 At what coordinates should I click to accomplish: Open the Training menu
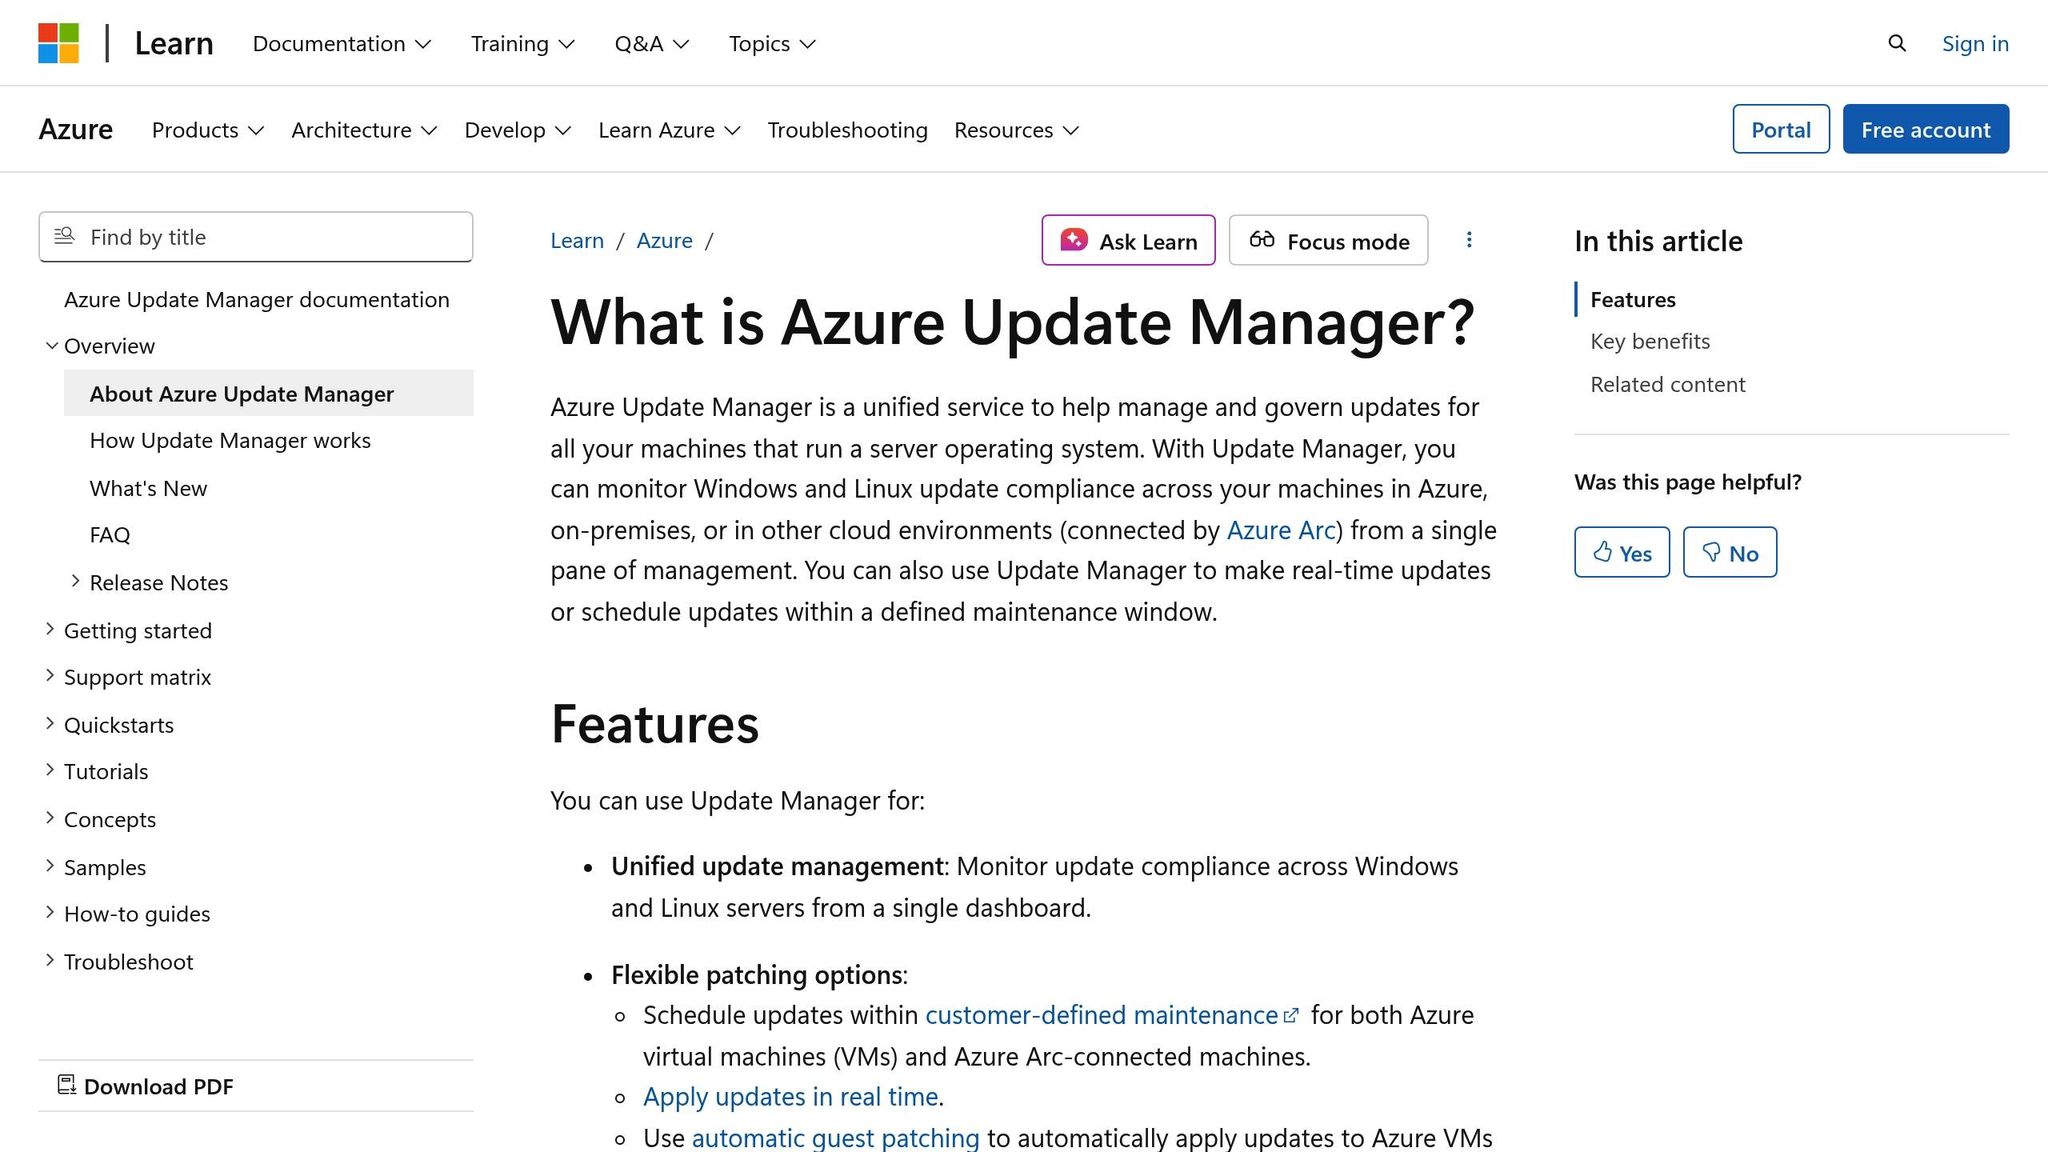521,43
